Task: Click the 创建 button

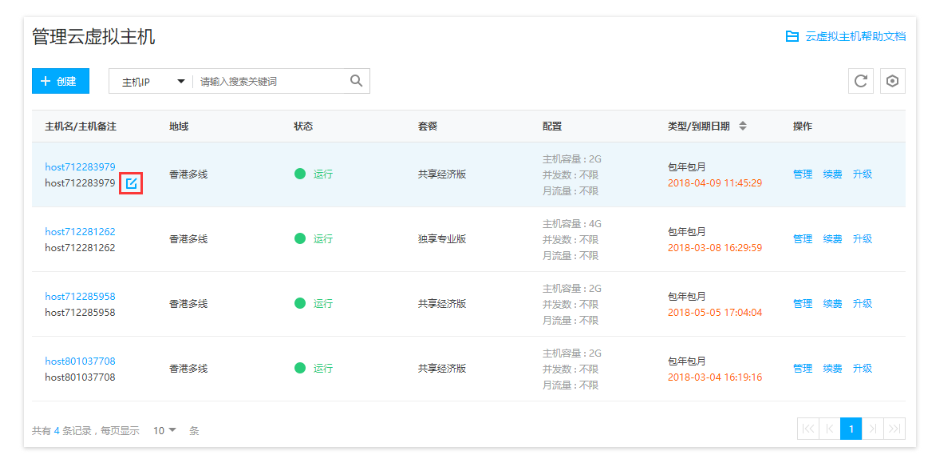Action: click(x=60, y=81)
